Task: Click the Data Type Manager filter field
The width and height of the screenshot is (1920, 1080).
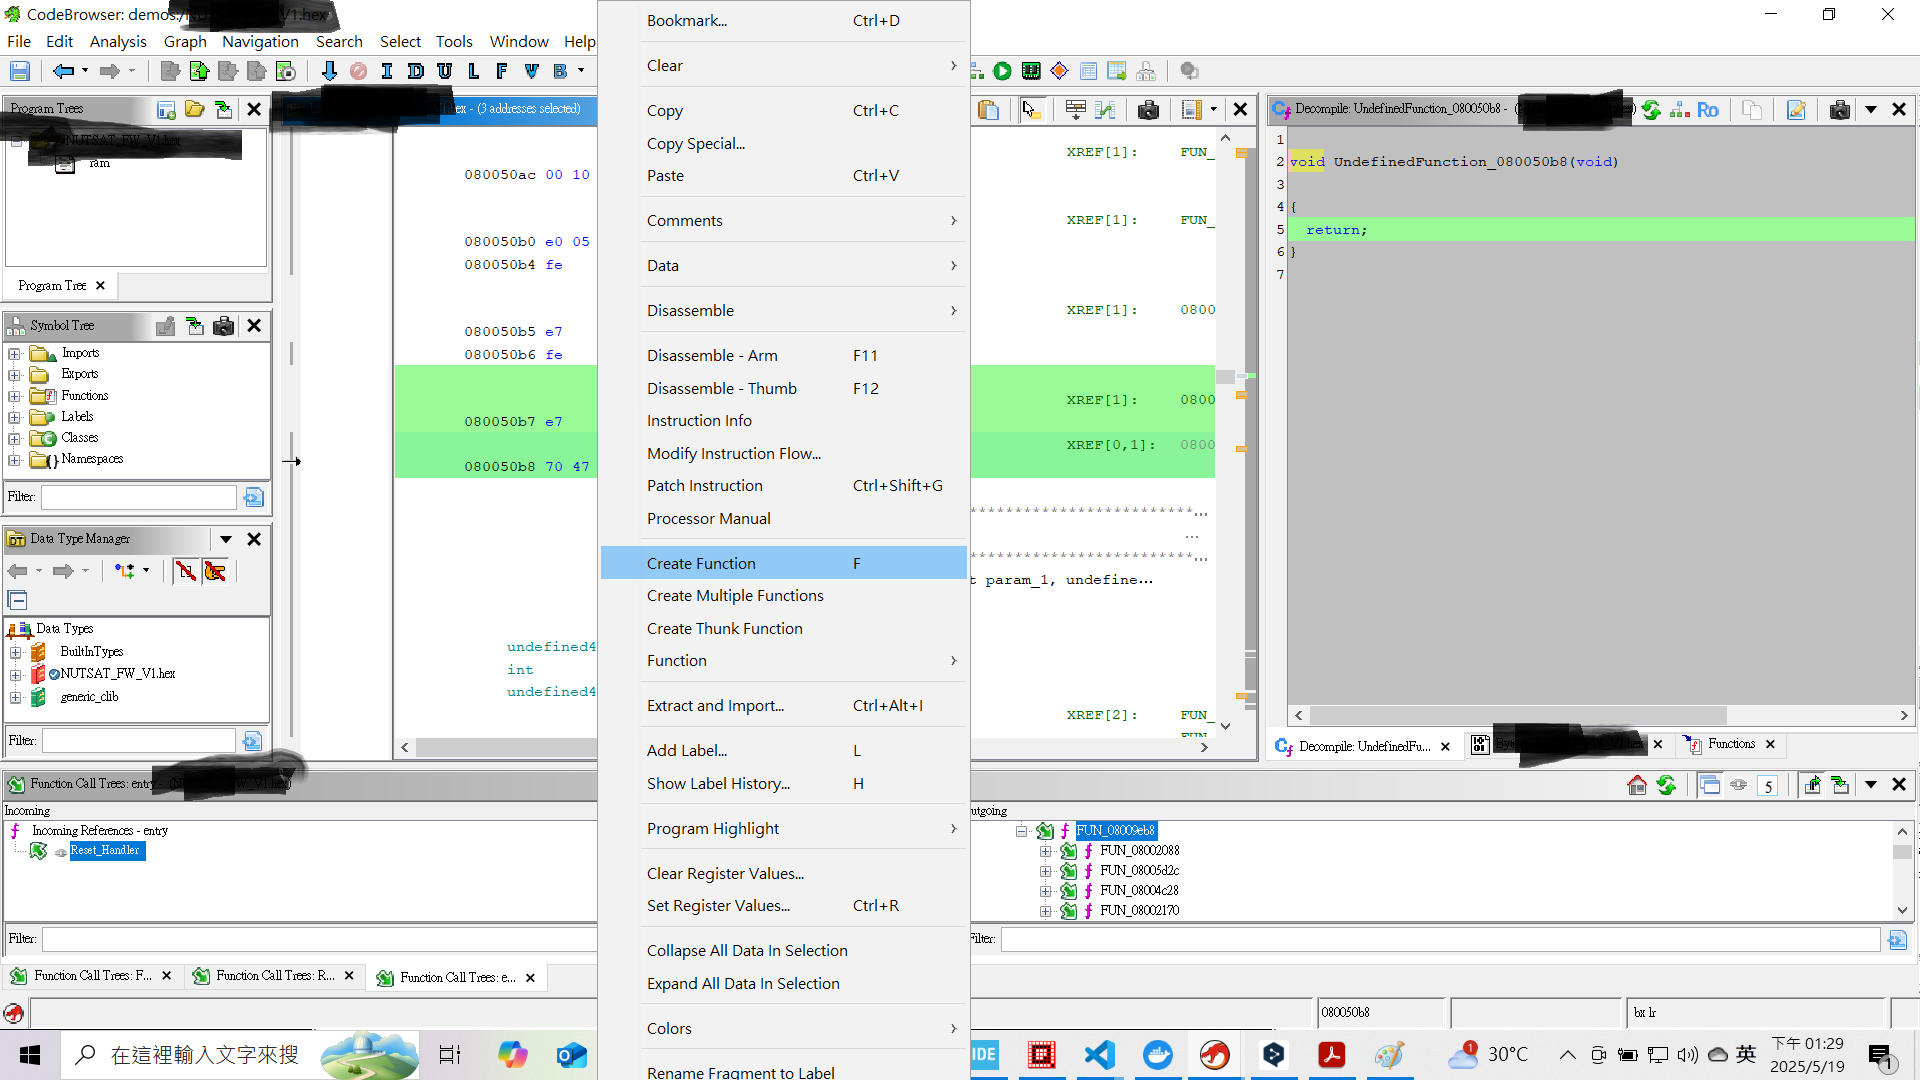Action: [139, 741]
